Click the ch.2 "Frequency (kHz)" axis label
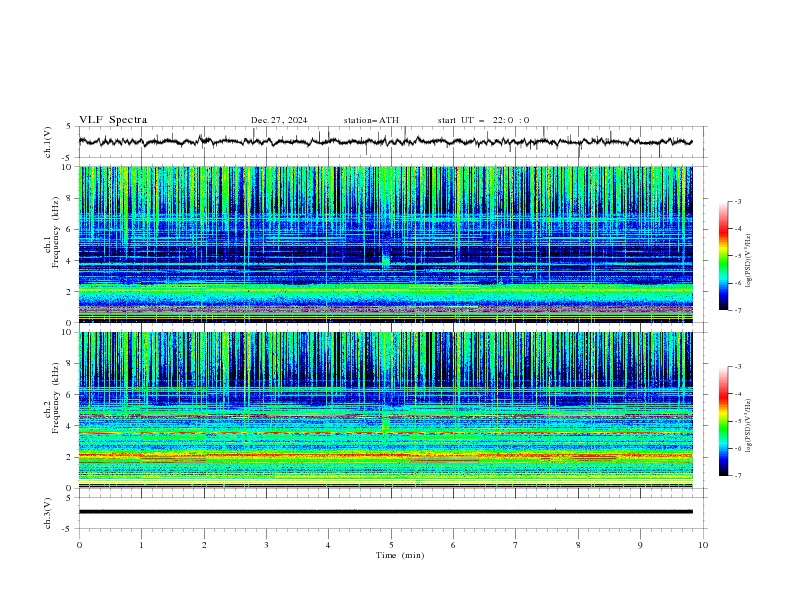 (56, 398)
